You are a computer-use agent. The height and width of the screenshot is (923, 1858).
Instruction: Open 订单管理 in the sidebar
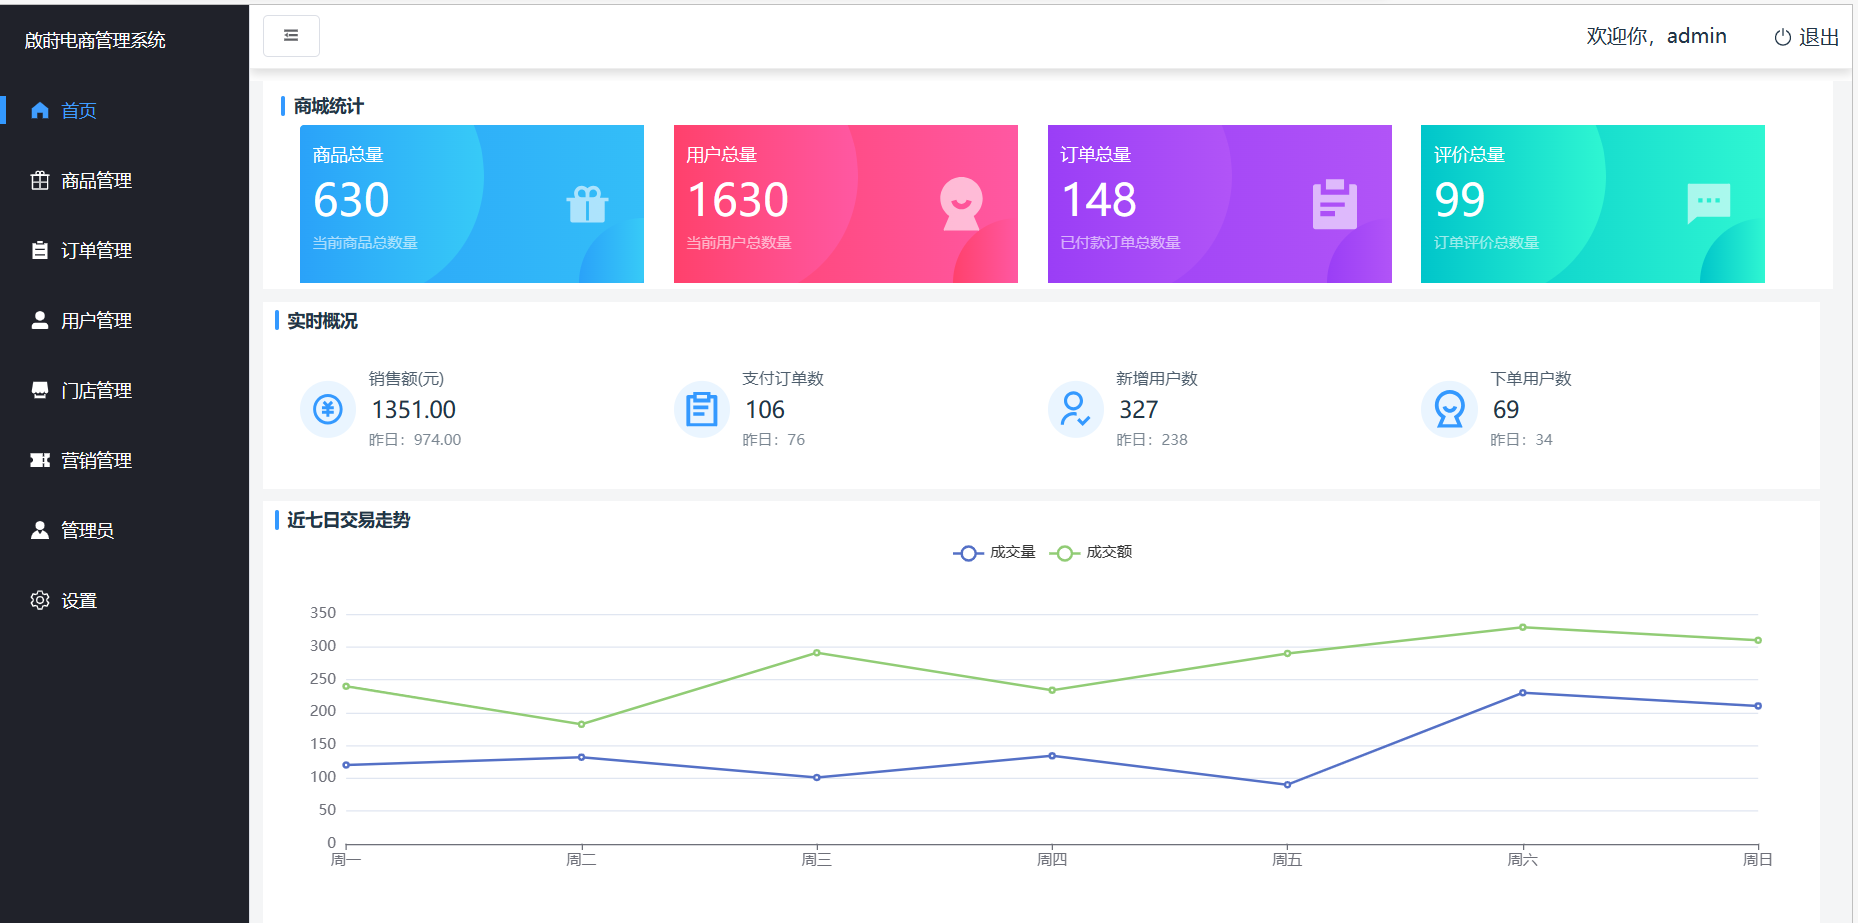tap(124, 250)
